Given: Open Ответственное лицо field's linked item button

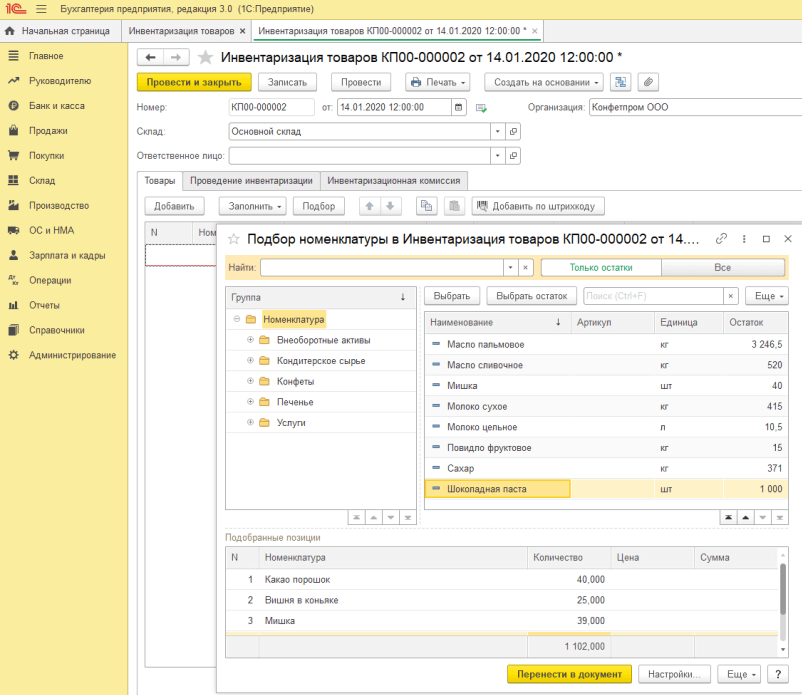Looking at the screenshot, I should pyautogui.click(x=513, y=156).
